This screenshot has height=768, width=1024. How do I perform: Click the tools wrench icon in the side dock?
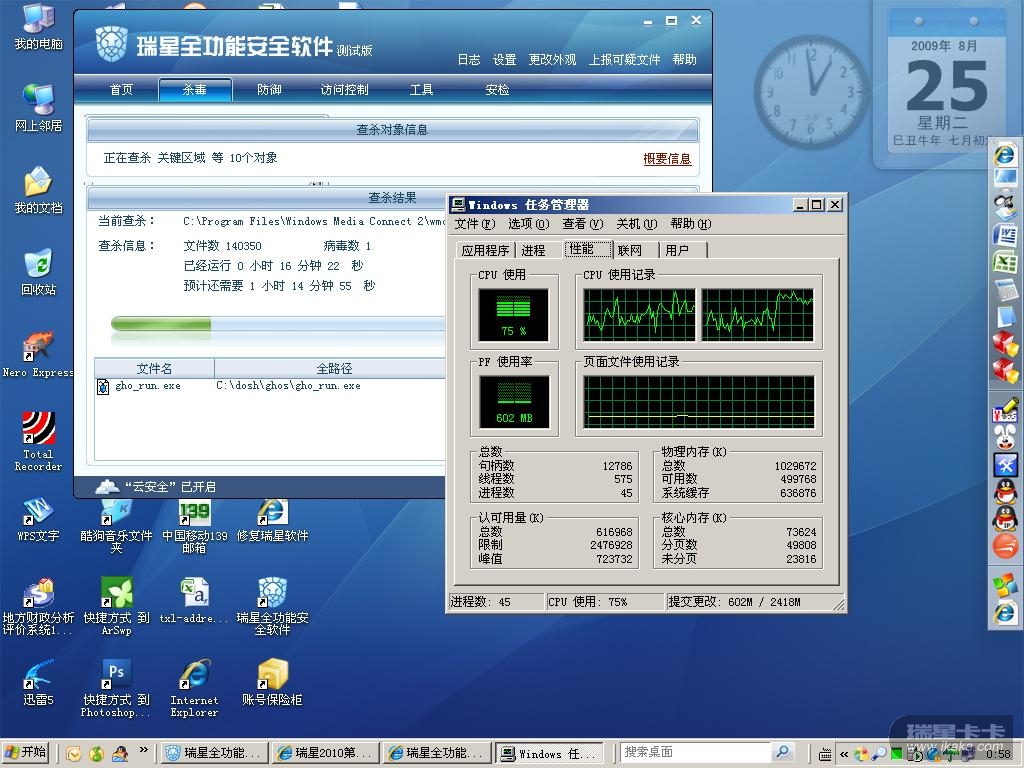click(1005, 465)
